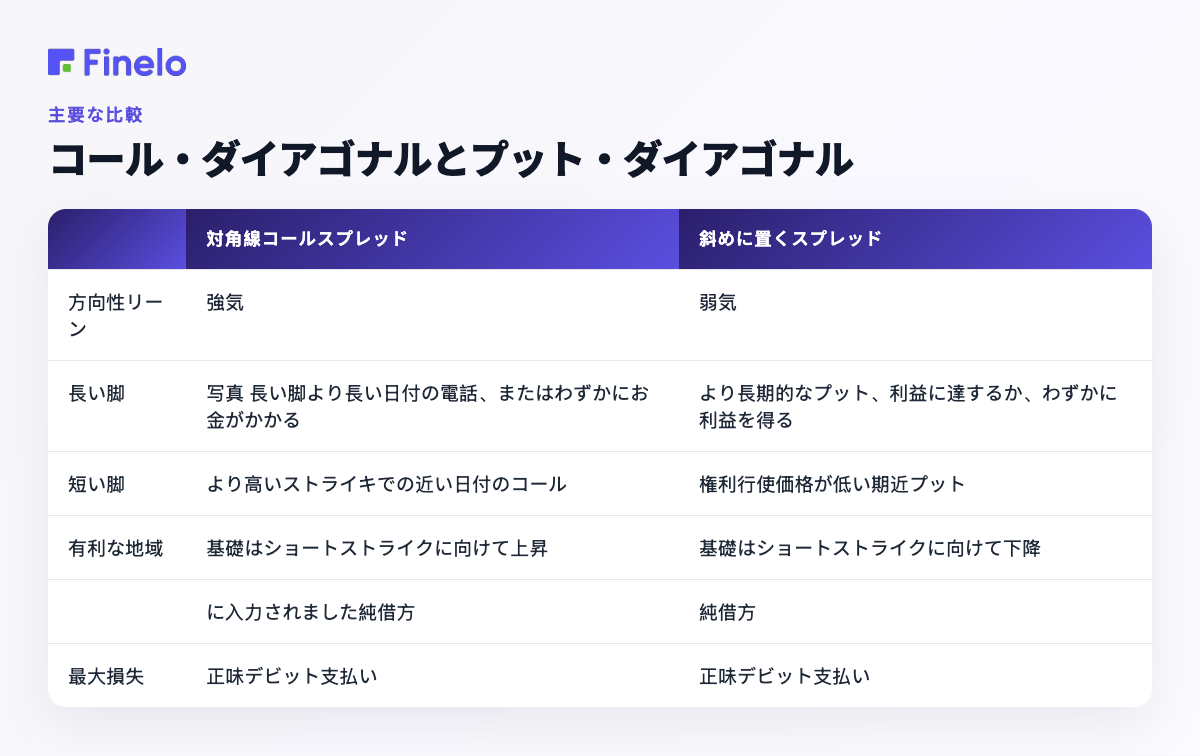Select the 最大損失 row label

105,676
